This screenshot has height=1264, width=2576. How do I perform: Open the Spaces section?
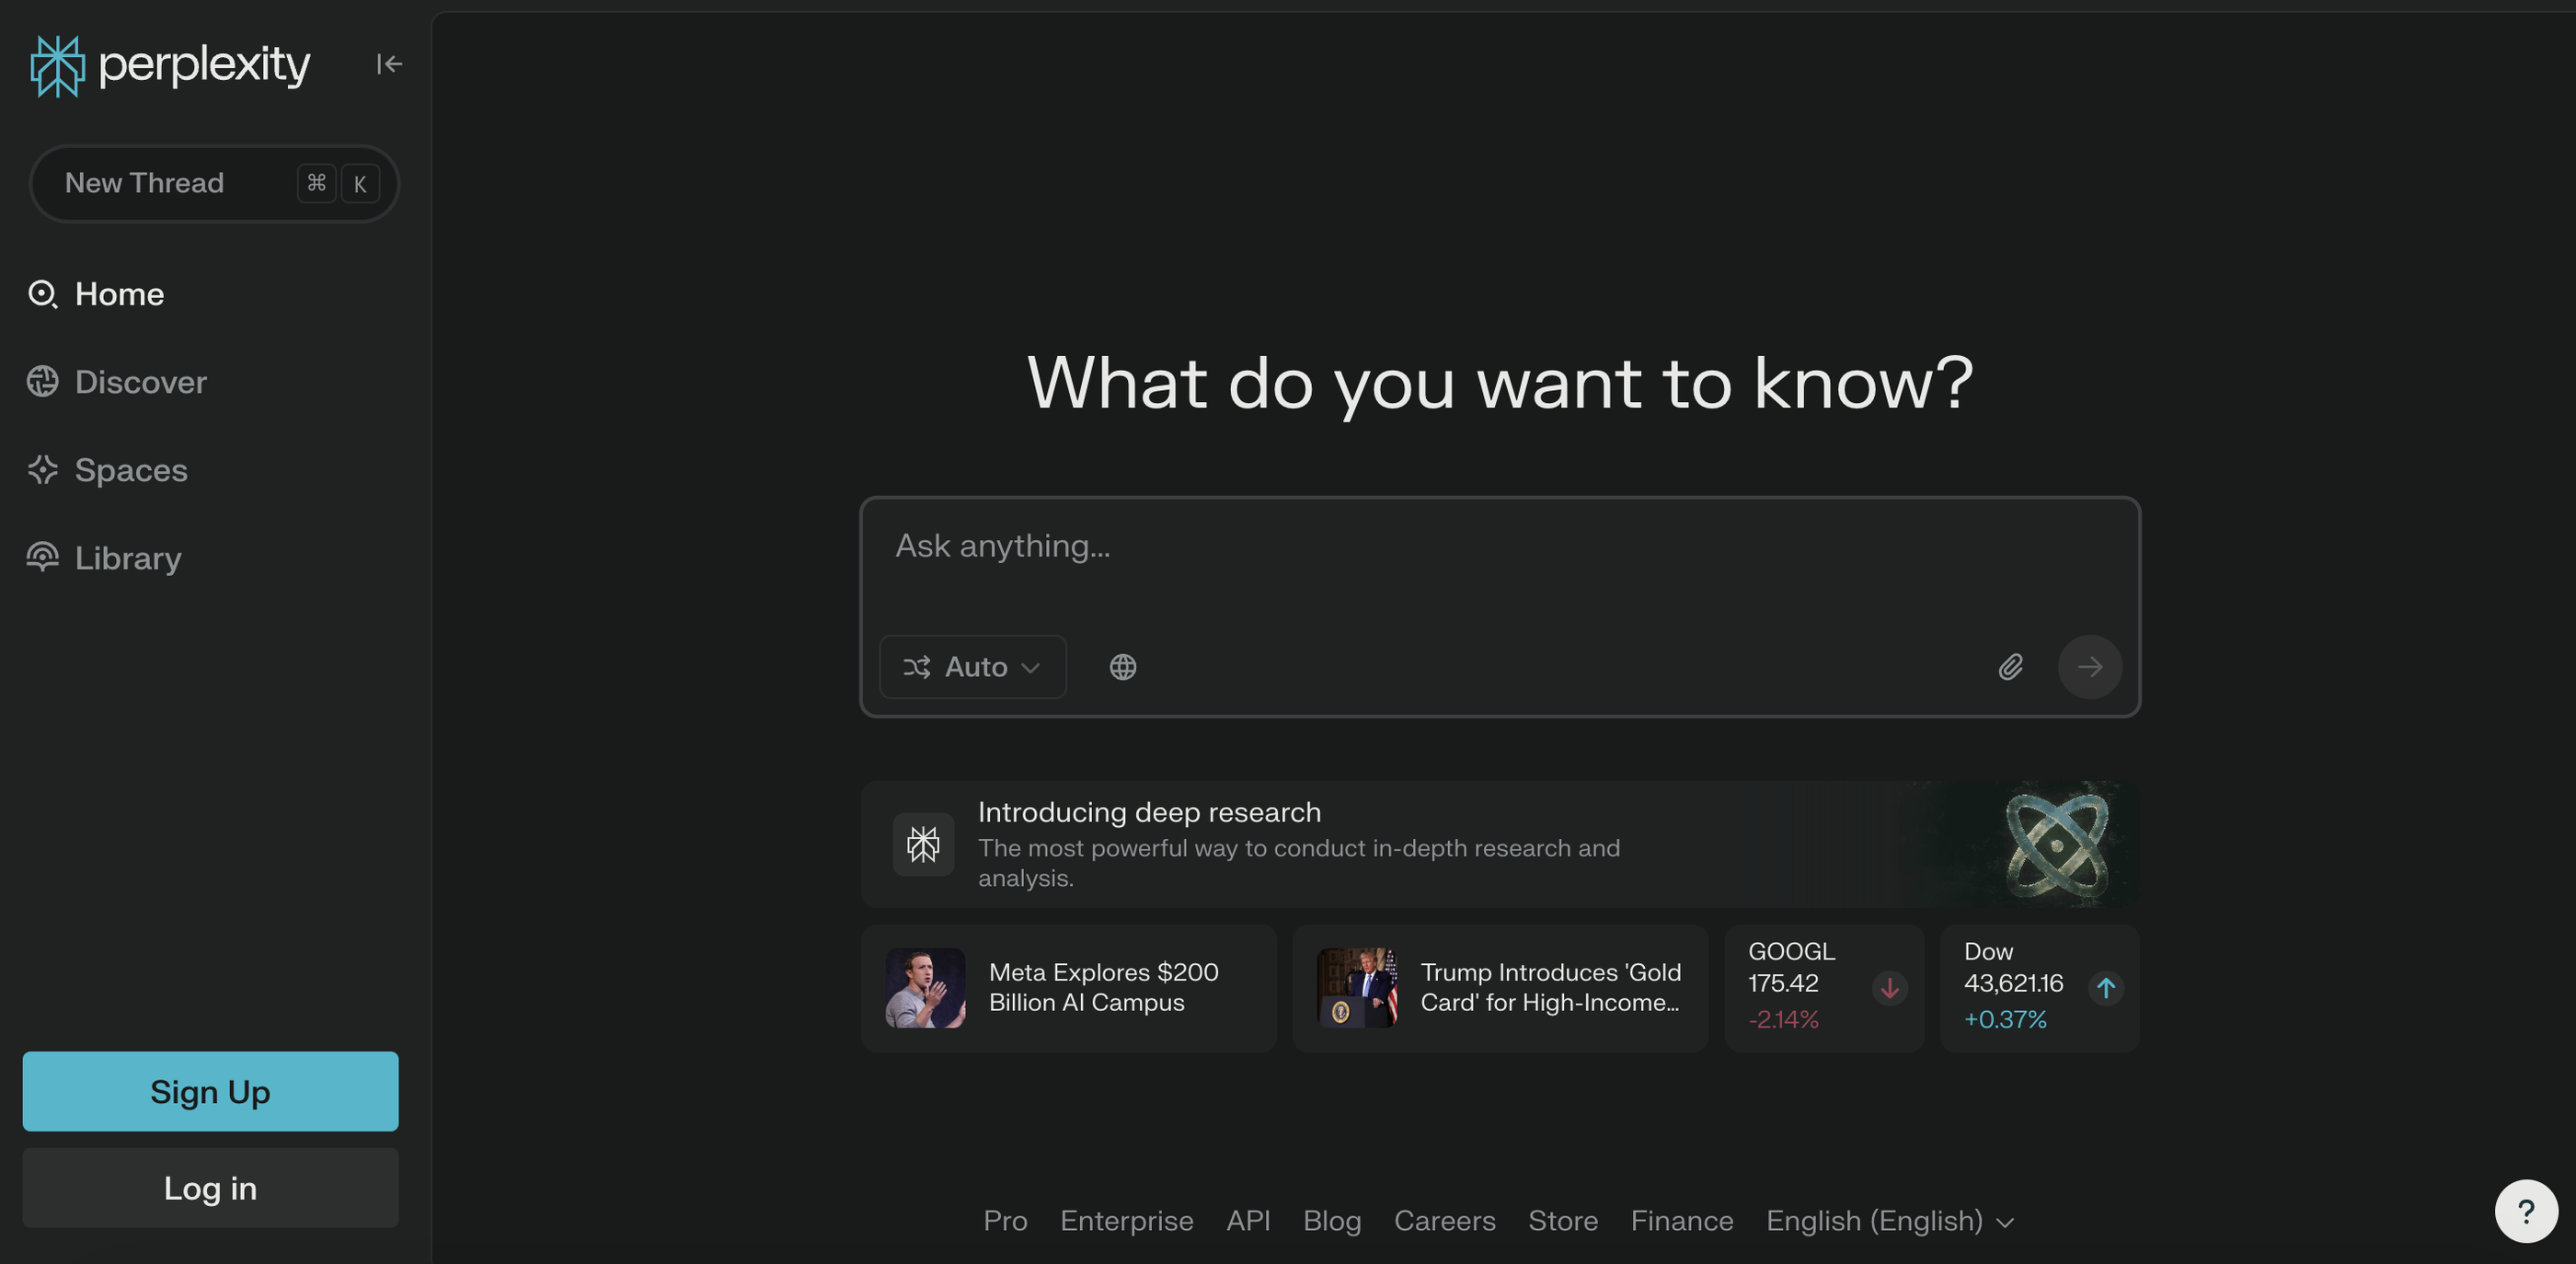point(108,470)
